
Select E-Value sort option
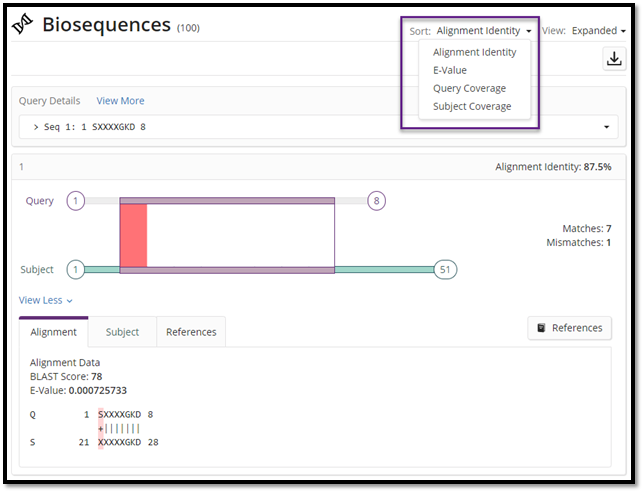pyautogui.click(x=450, y=70)
